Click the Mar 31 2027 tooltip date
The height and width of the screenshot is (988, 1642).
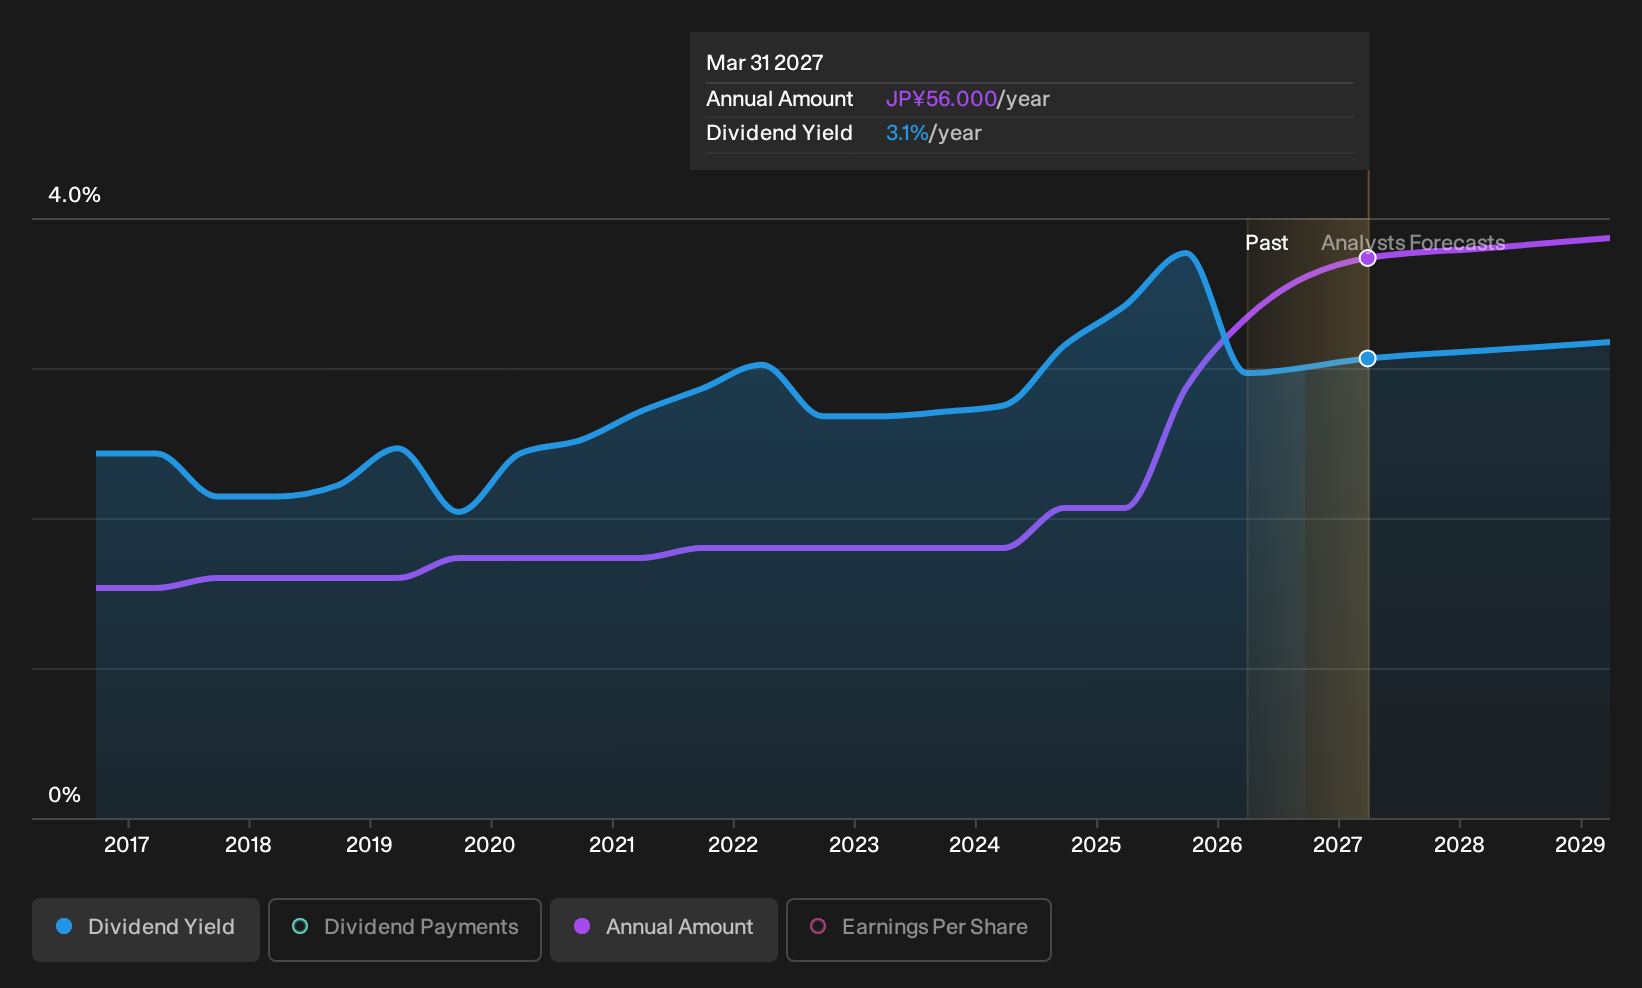pyautogui.click(x=765, y=63)
